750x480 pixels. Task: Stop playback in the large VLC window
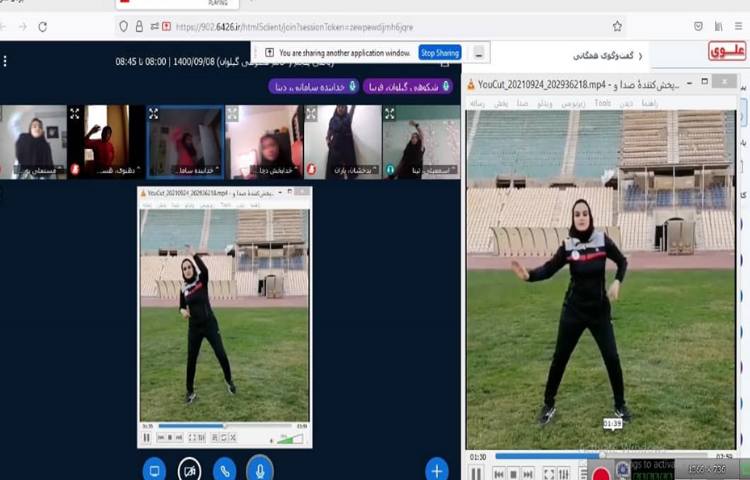(513, 474)
